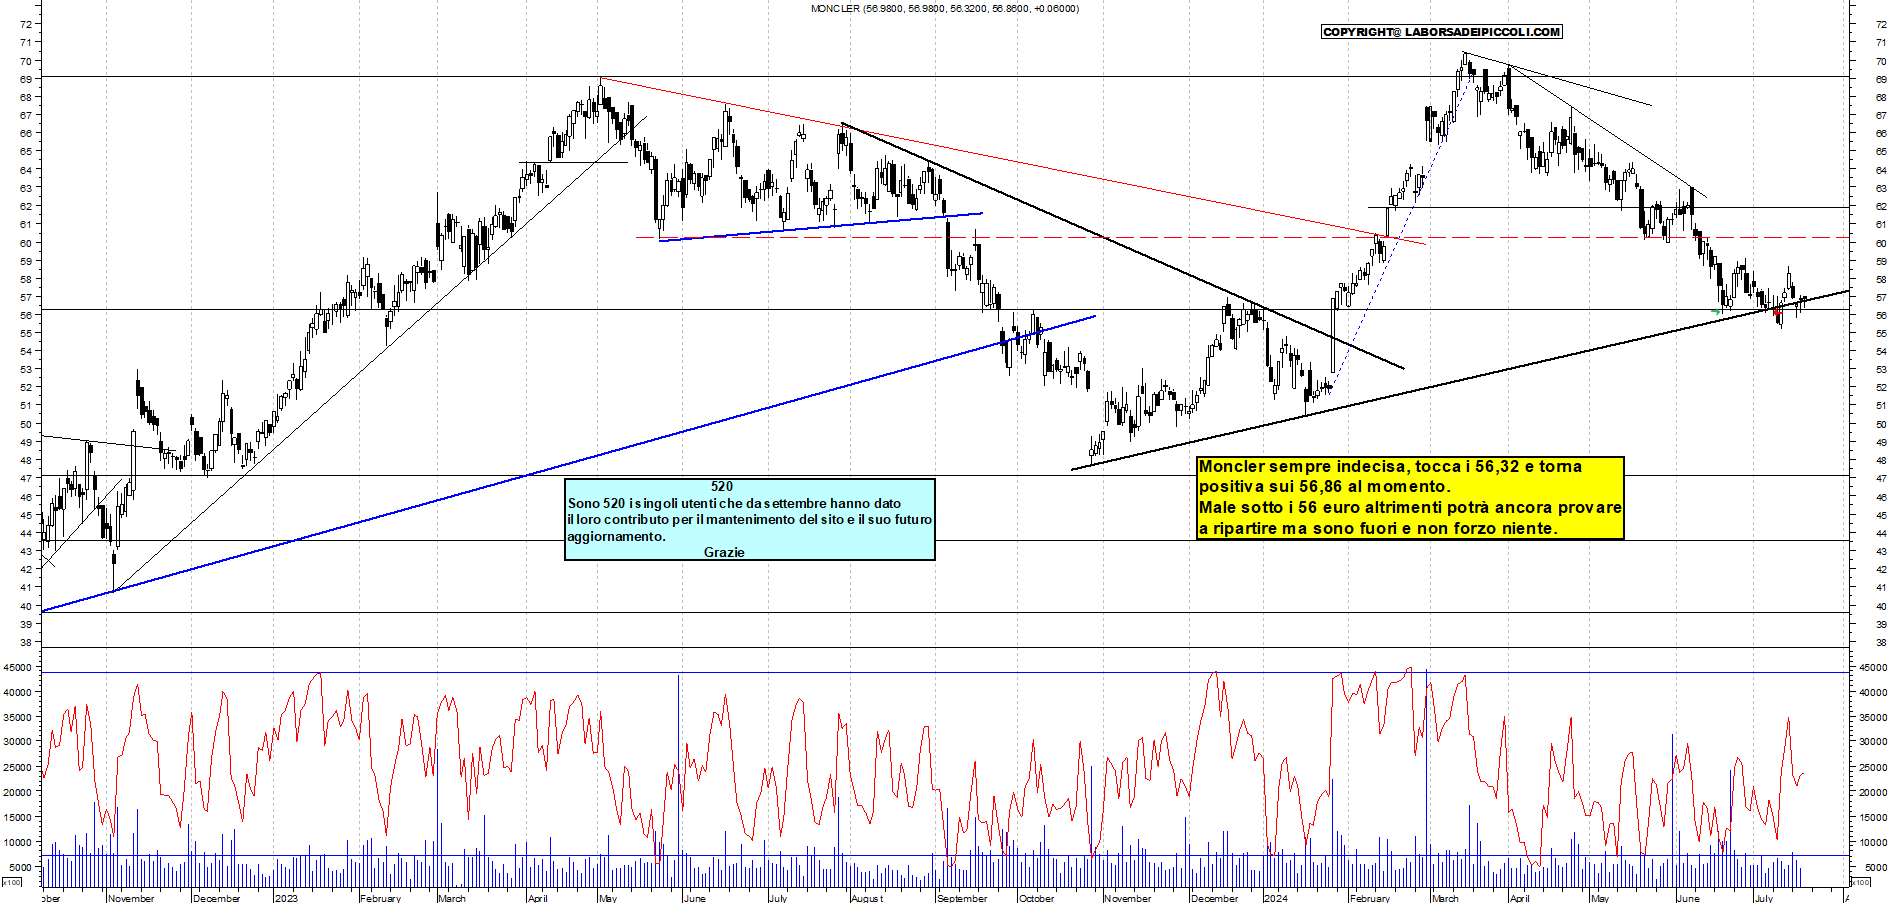Click the x100 multiplier box on right axis
Screen dimensions: 1890x903
pos(1860,883)
